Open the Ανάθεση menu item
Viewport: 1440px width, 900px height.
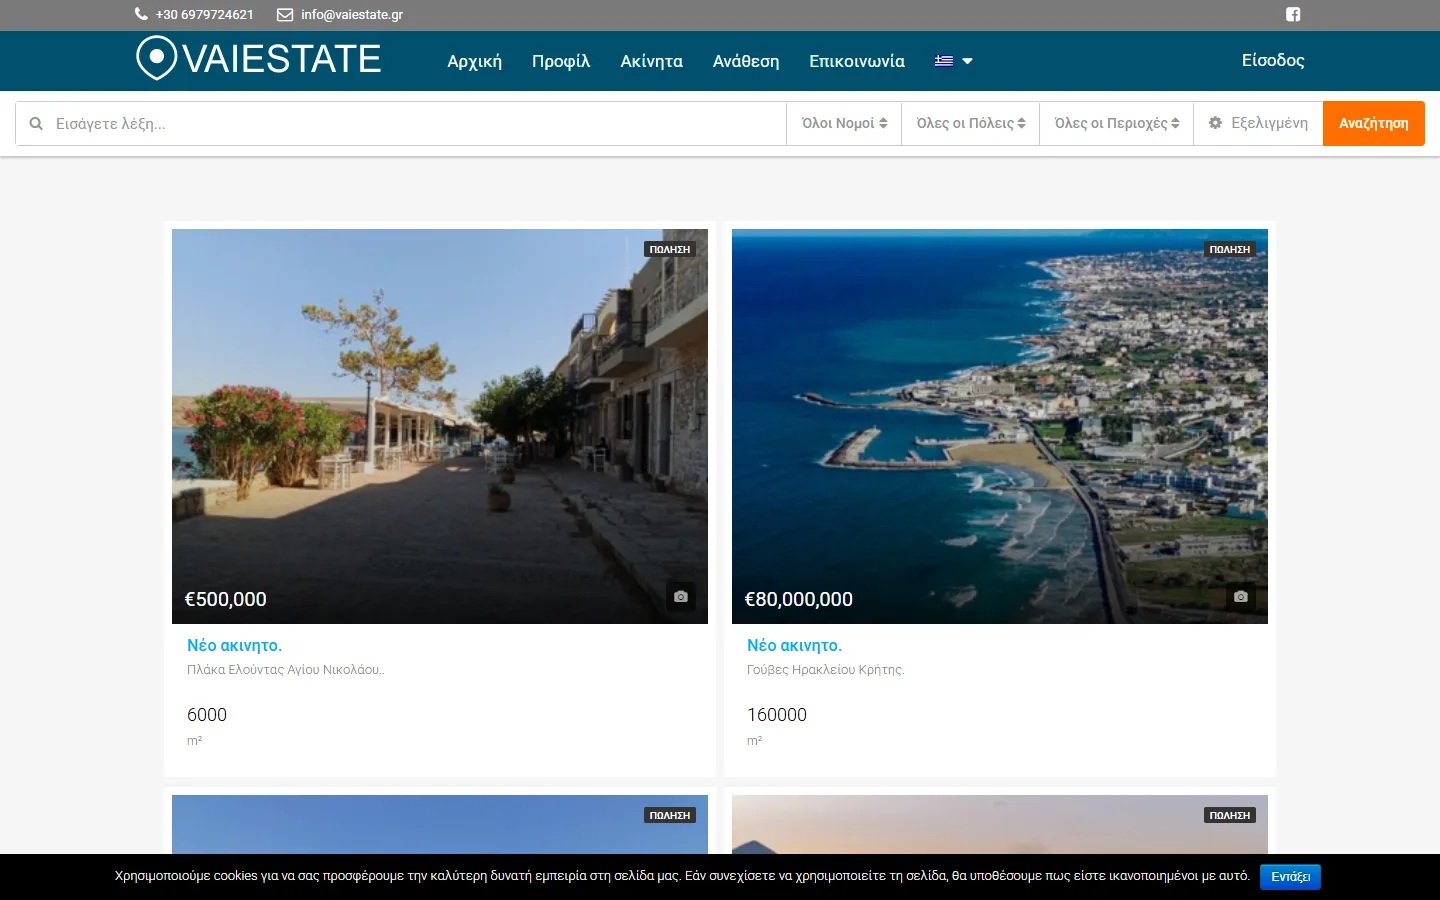pyautogui.click(x=746, y=61)
